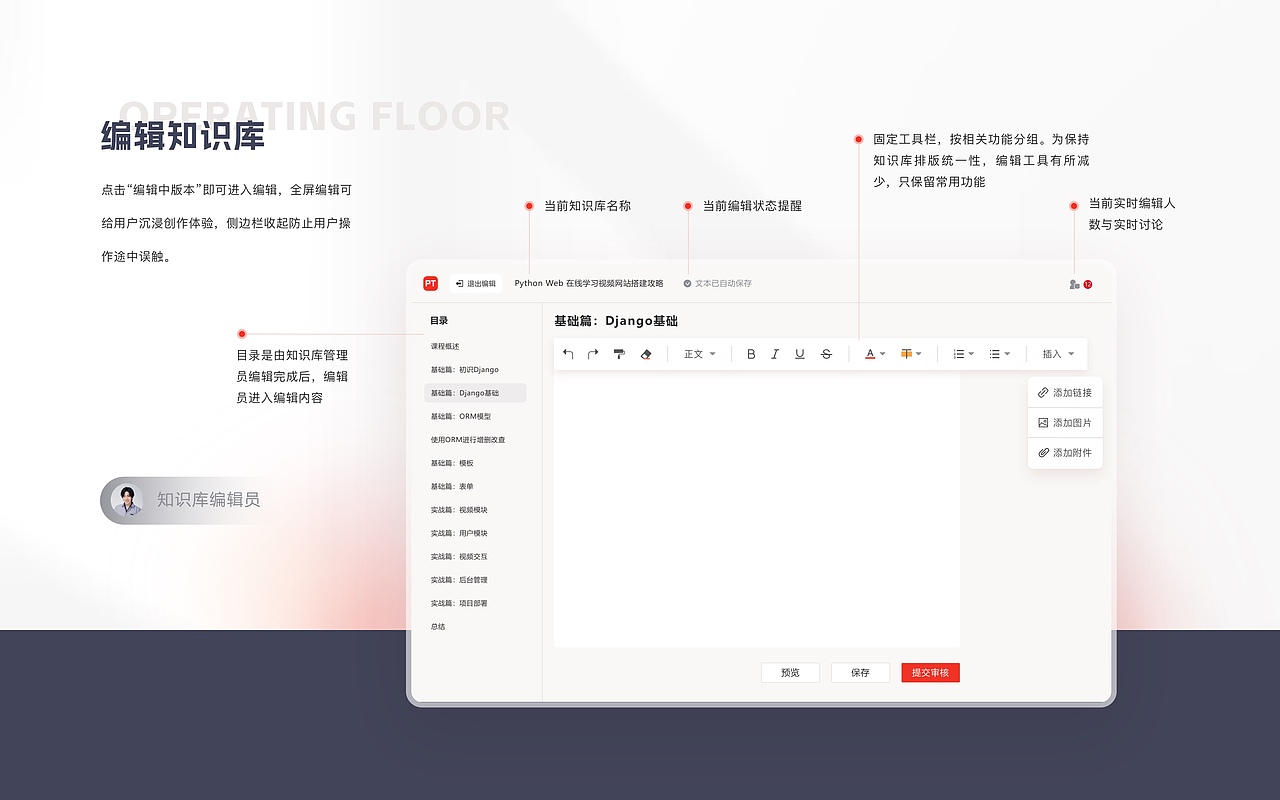Screen dimensions: 1280x800
Task: Click the undo arrow in toolbar
Action: coord(568,354)
